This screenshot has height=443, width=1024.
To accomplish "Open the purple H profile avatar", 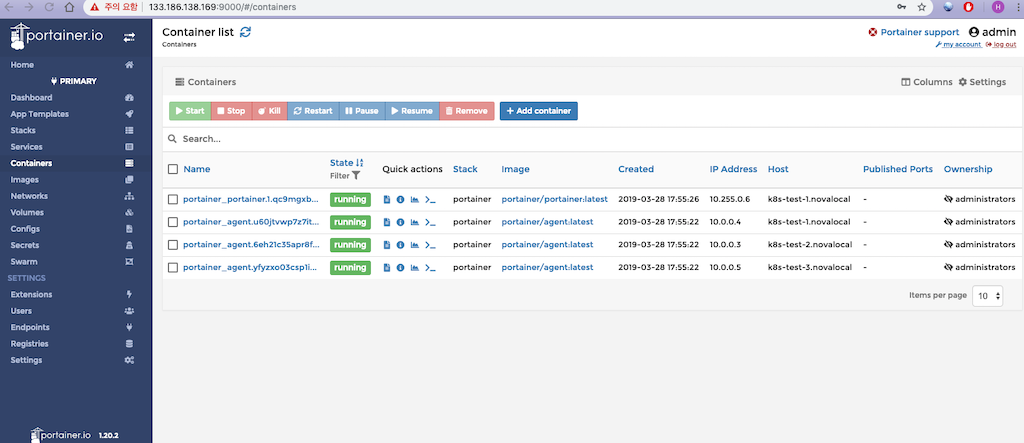I will pos(998,7).
